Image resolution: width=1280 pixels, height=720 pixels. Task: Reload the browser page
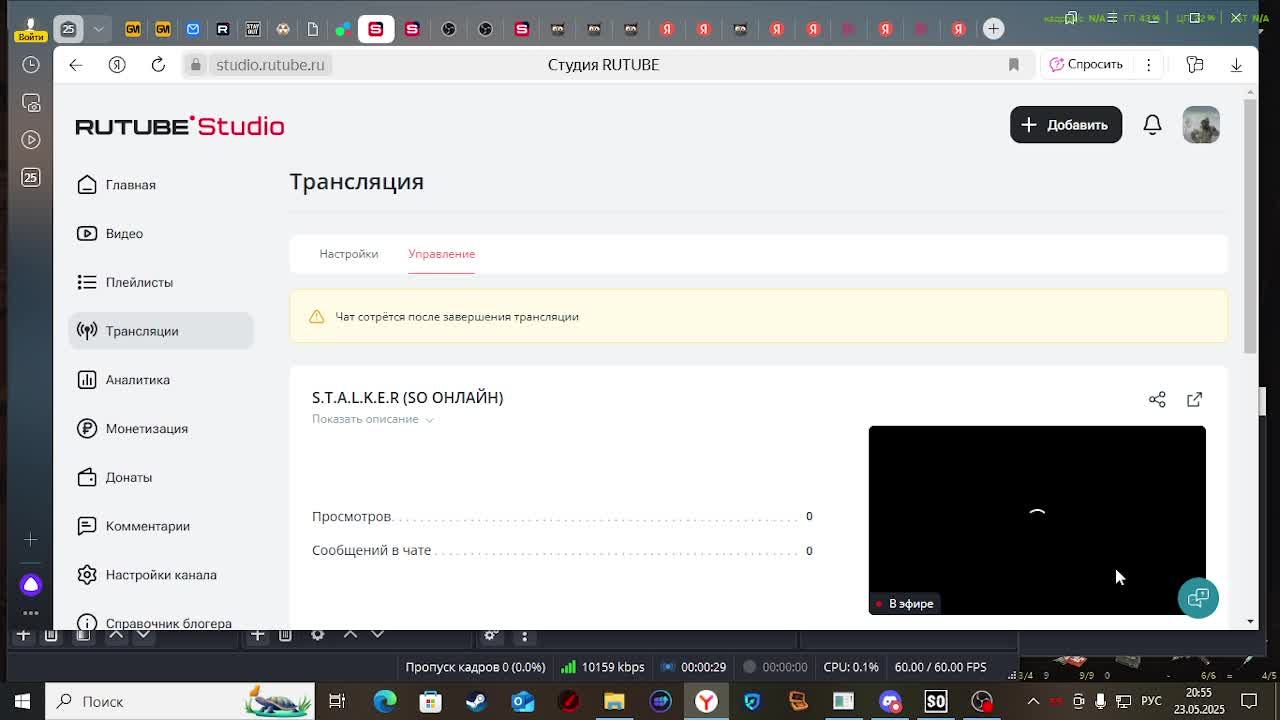coord(158,65)
